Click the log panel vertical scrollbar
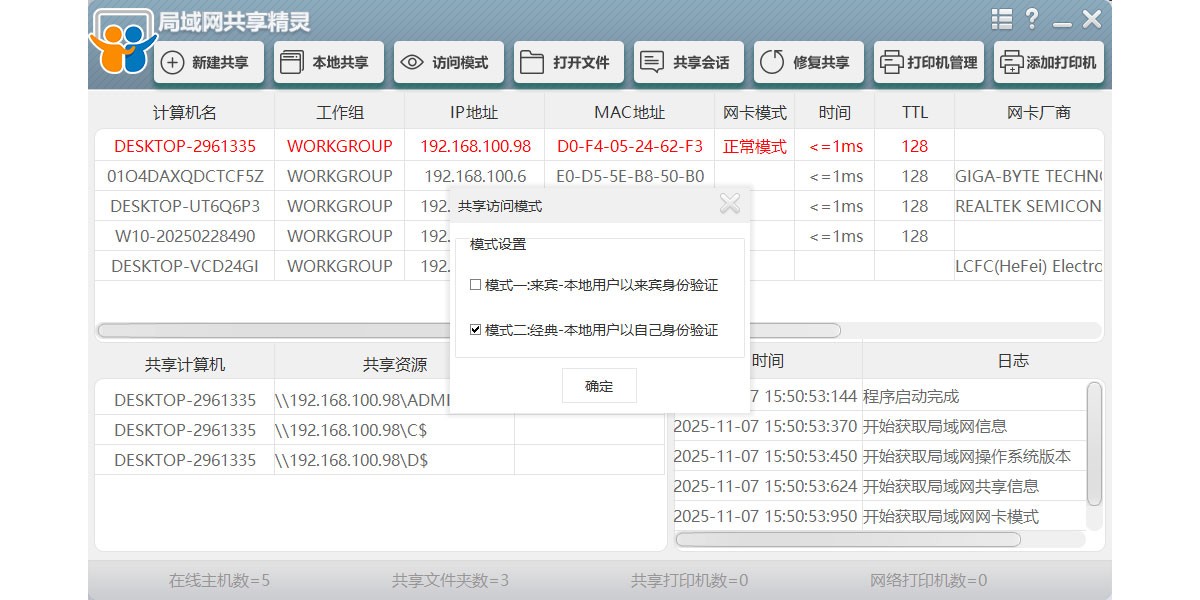Viewport: 1200px width, 600px height. [x=1094, y=443]
